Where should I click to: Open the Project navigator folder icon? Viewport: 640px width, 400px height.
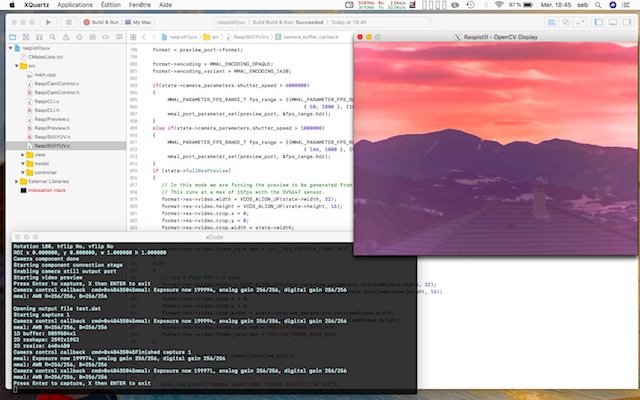point(13,37)
